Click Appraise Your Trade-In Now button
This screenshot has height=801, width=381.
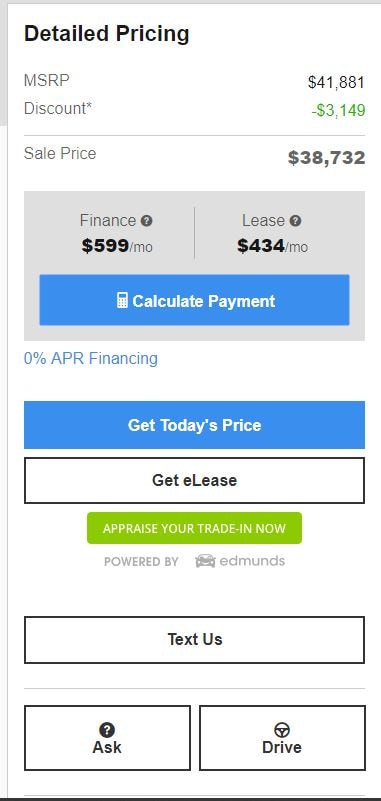[195, 528]
